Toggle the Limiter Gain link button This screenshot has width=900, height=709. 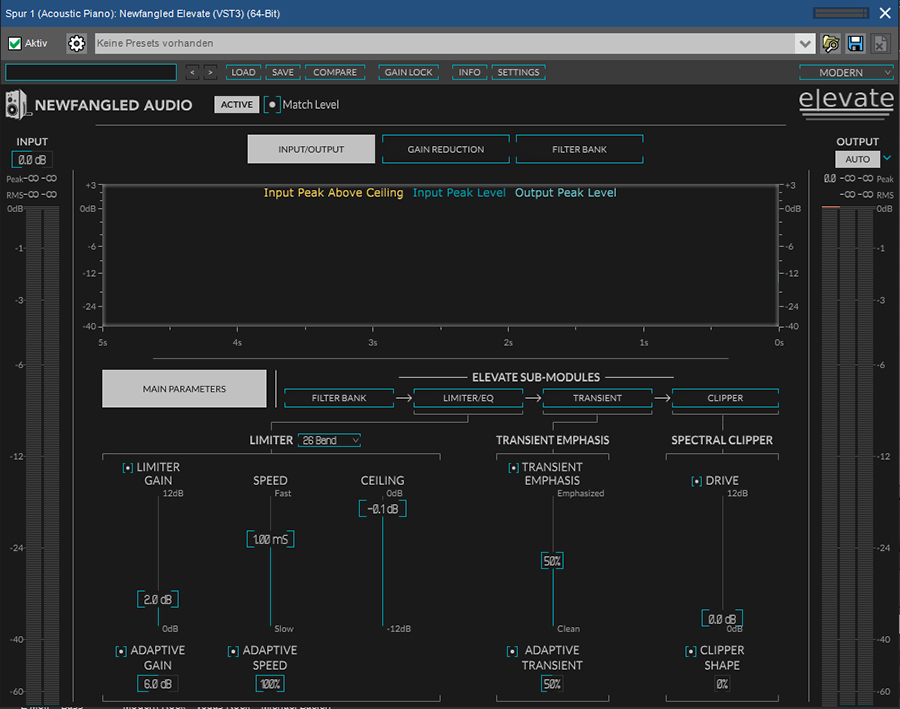coord(127,468)
